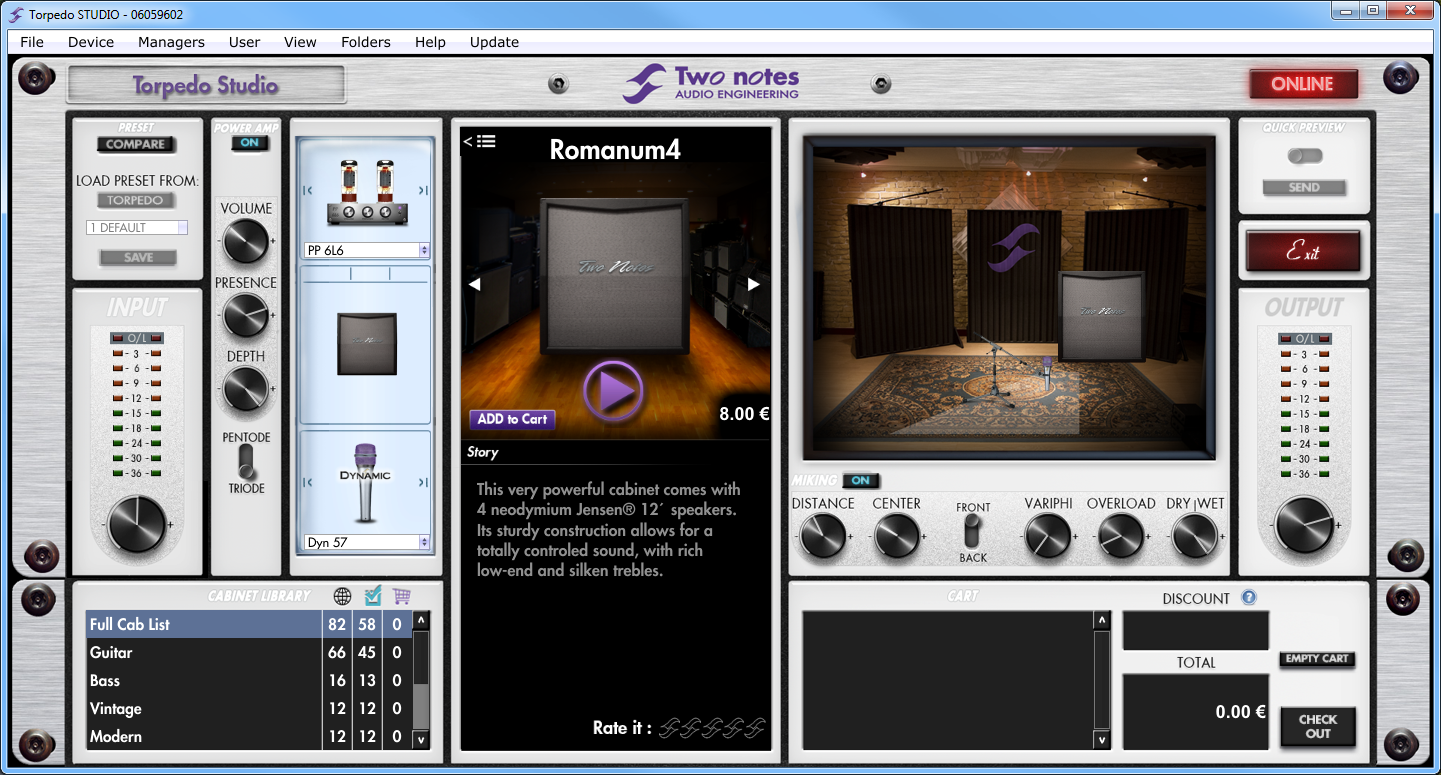The width and height of the screenshot is (1441, 775).
Task: Select next microphone arrow
Action: click(x=423, y=484)
